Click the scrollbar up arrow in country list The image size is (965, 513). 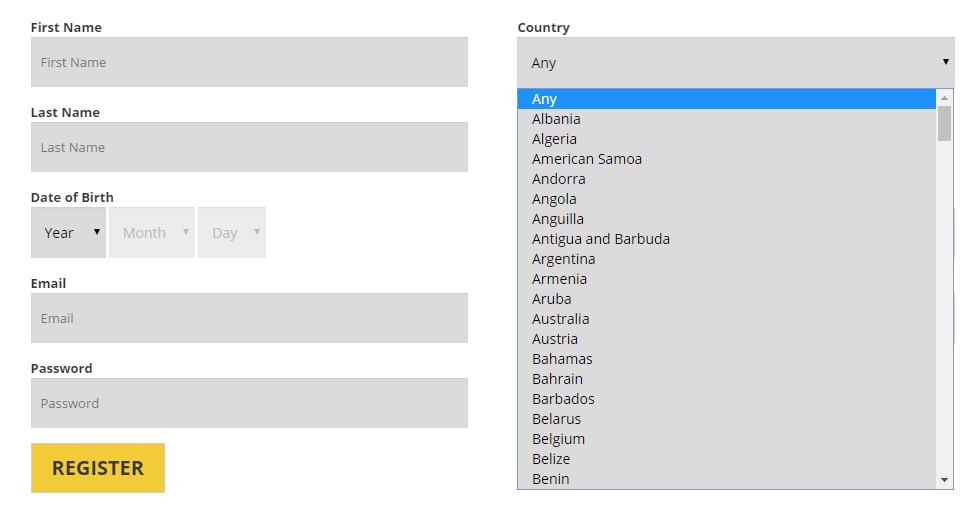945,98
